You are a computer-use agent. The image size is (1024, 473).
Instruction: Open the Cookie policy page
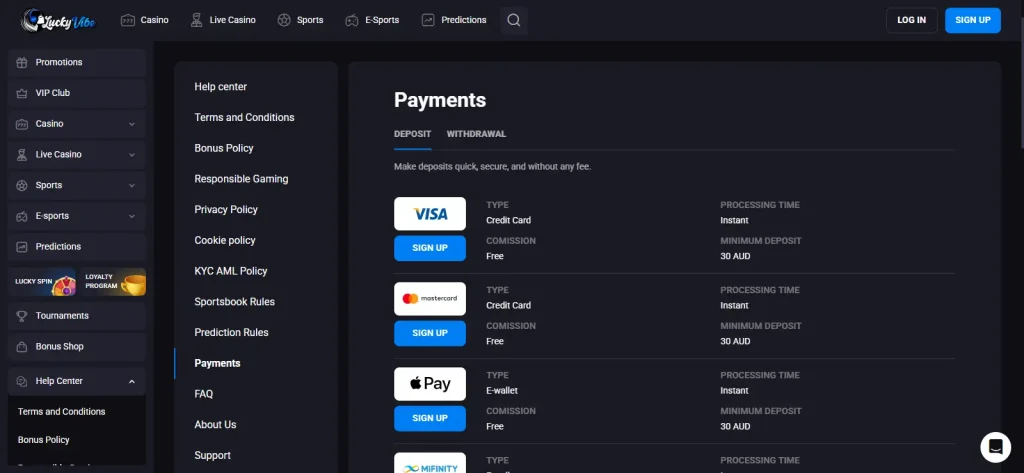pyautogui.click(x=225, y=240)
